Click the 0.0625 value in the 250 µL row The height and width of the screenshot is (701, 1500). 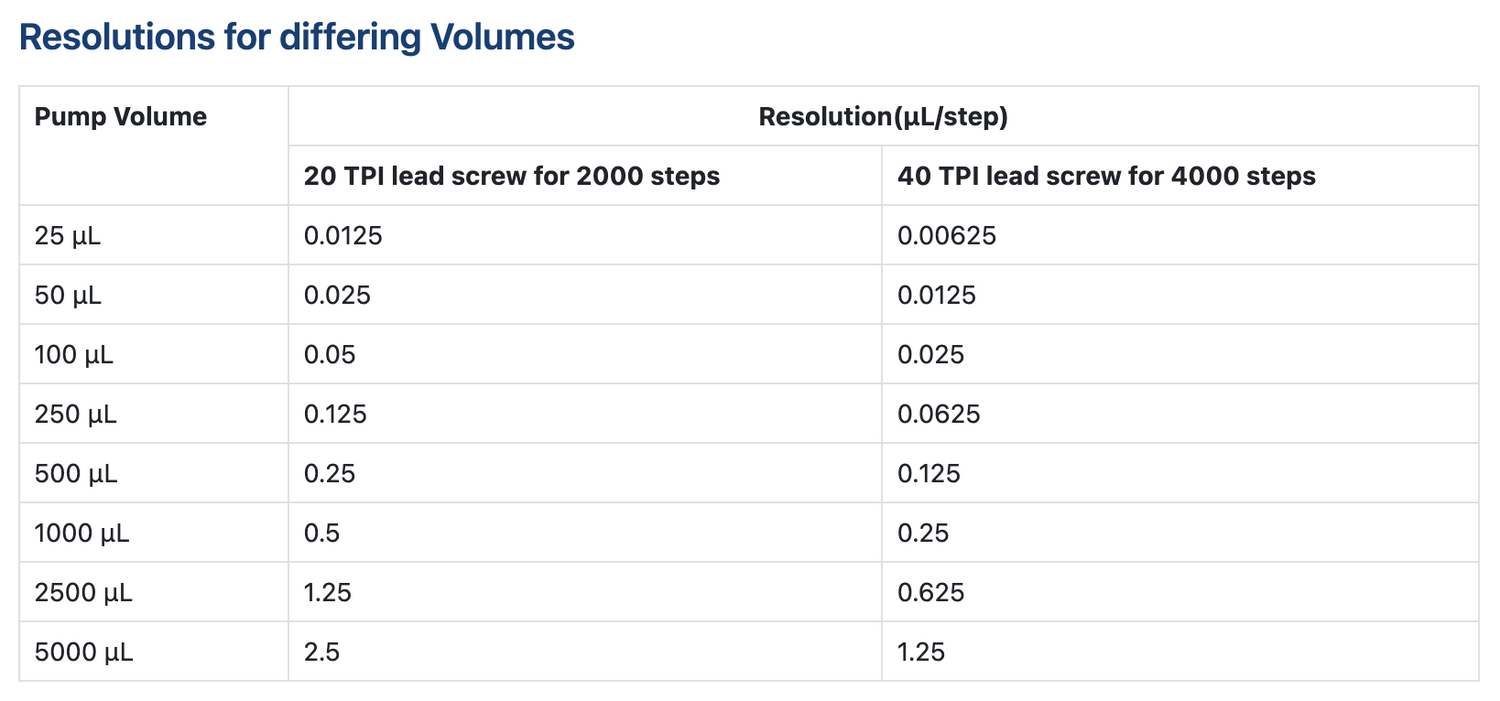coord(938,414)
